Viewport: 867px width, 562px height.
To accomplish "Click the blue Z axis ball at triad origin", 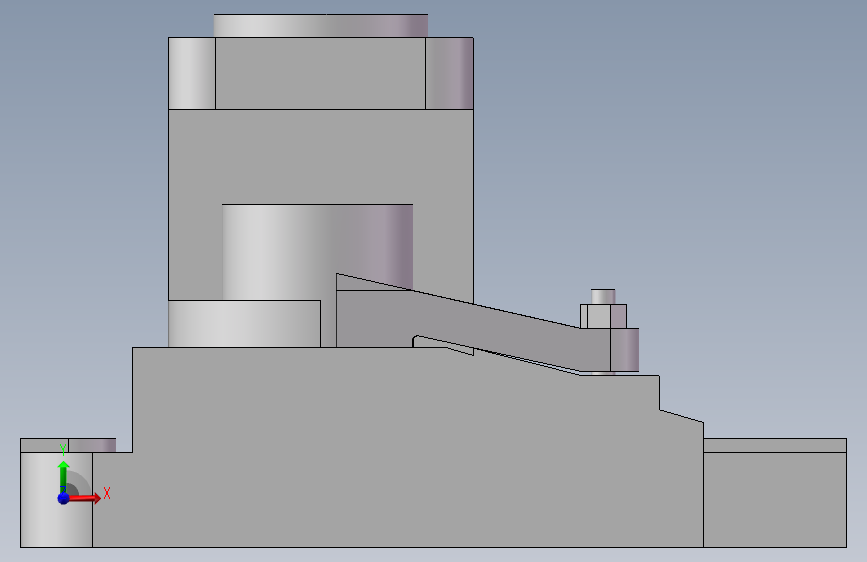I will 64,498.
